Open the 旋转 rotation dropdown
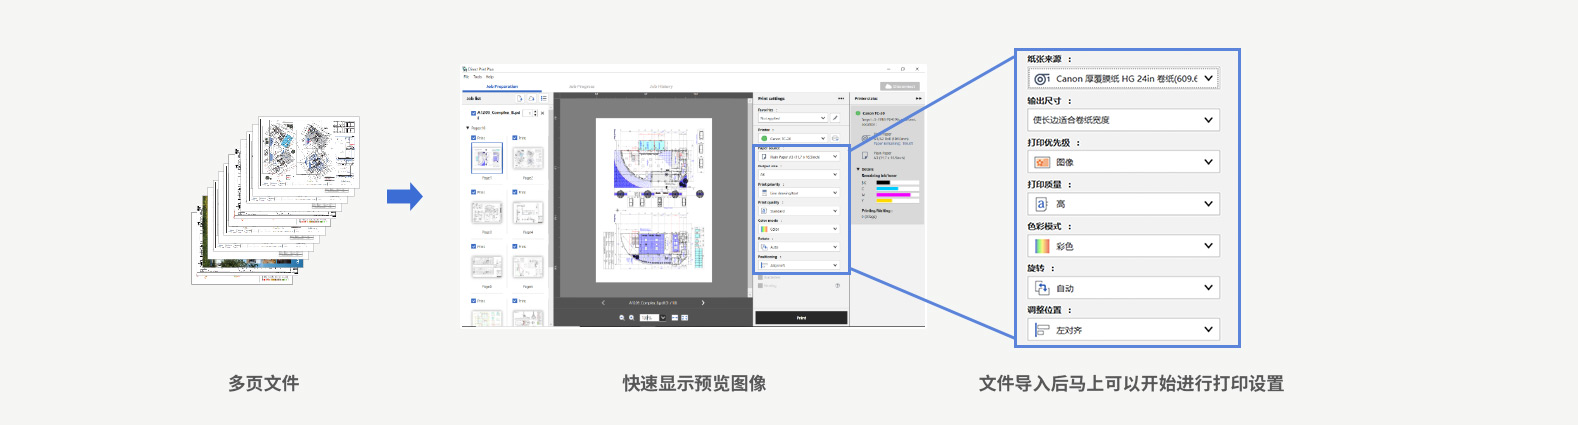The height and width of the screenshot is (425, 1578). [1124, 288]
